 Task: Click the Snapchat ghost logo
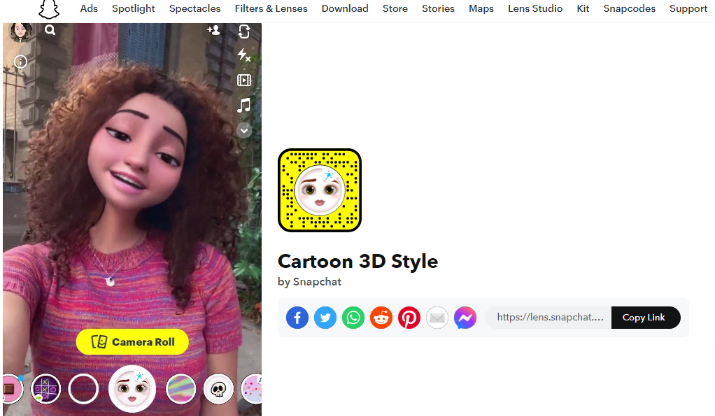[49, 9]
